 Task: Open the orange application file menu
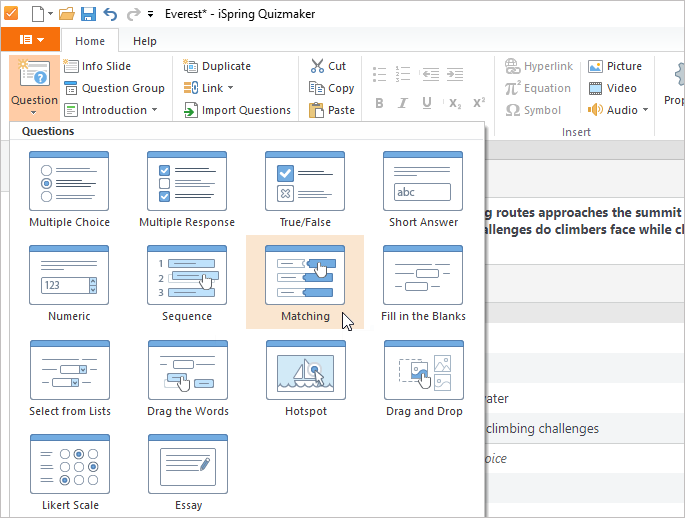(x=30, y=41)
